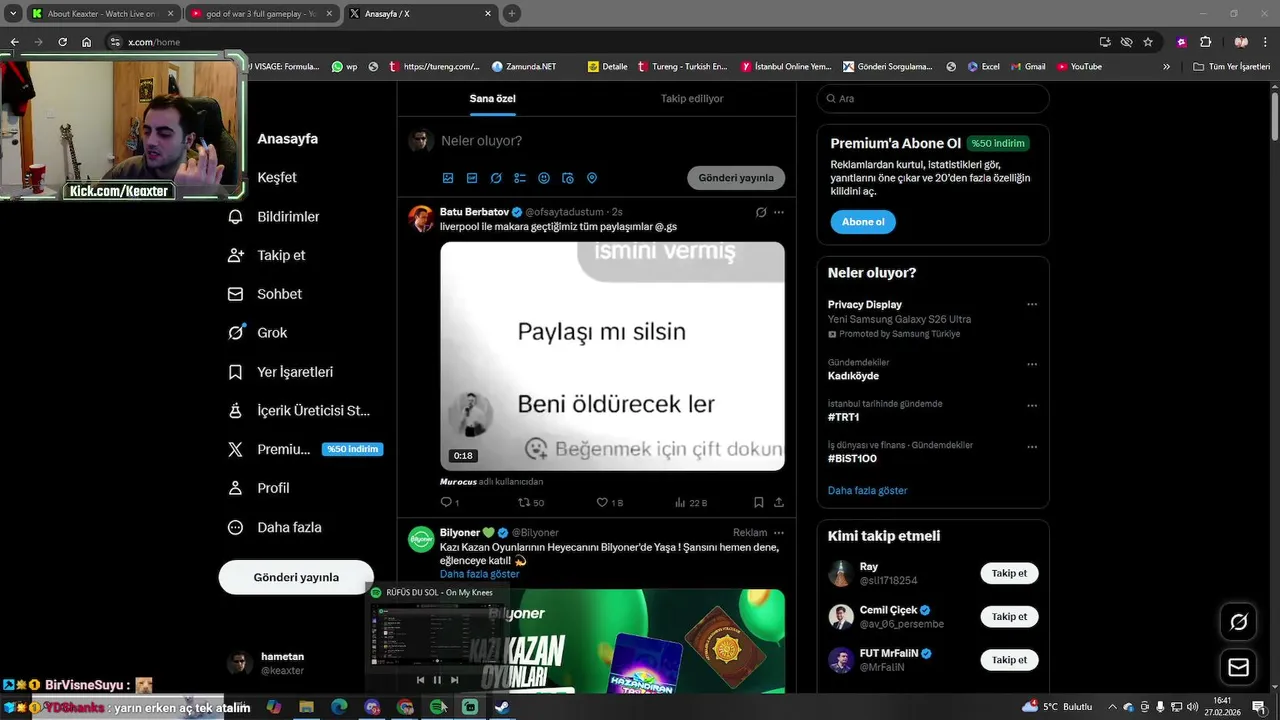Follow Ray with Takip et button
Image resolution: width=1280 pixels, height=720 pixels.
1009,574
